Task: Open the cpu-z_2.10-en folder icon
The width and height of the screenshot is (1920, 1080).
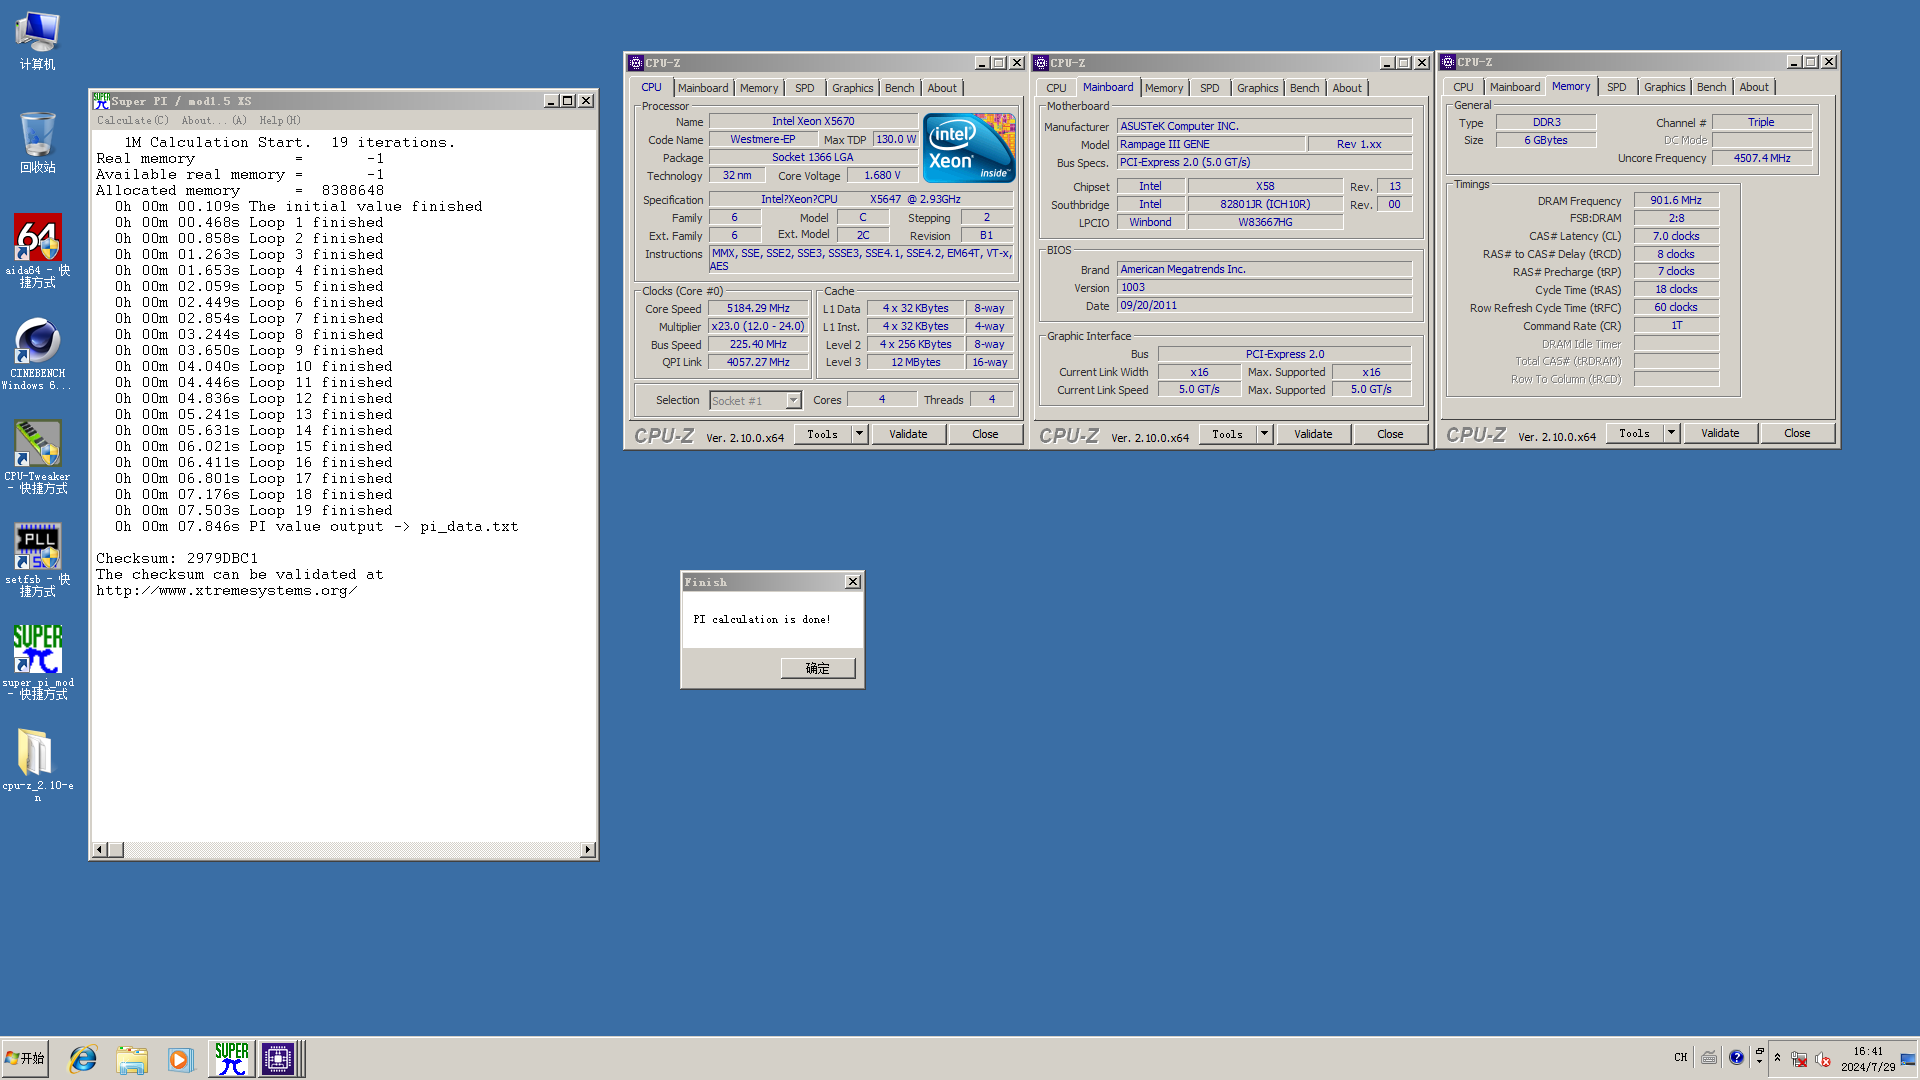Action: [37, 765]
